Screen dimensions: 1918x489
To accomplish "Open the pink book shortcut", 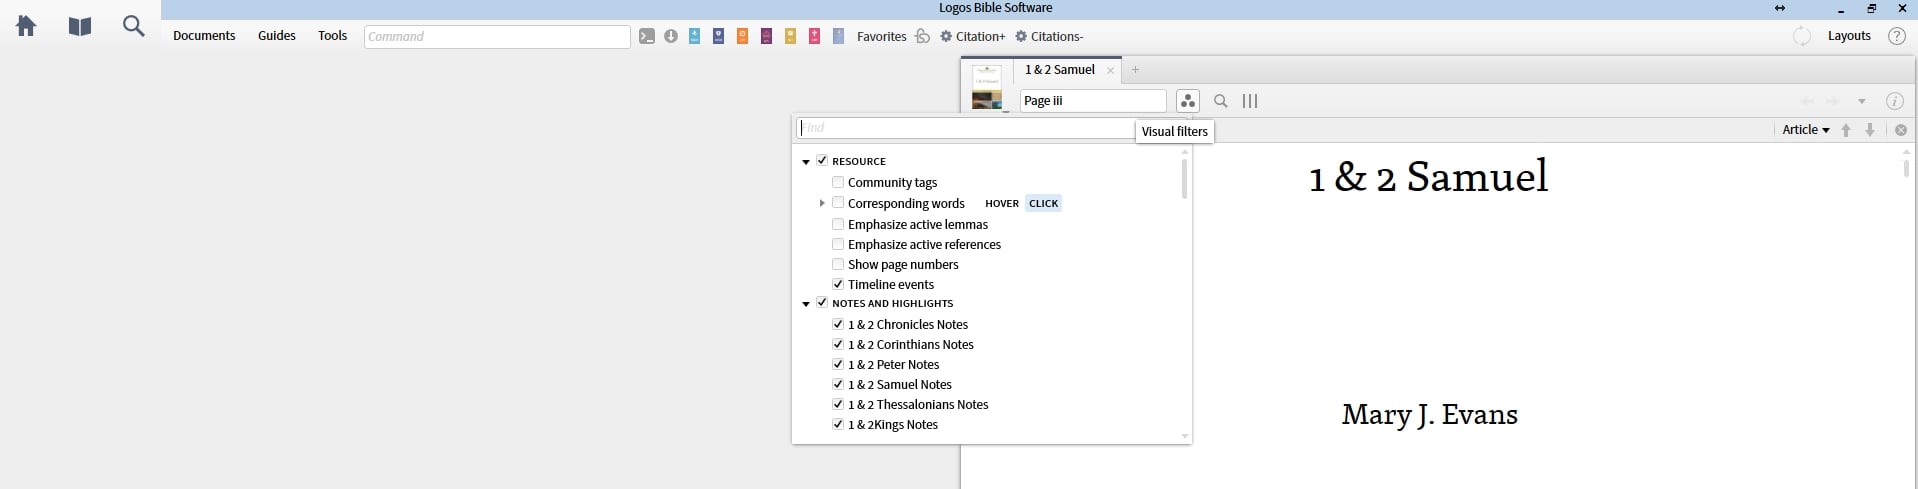I will coord(815,36).
